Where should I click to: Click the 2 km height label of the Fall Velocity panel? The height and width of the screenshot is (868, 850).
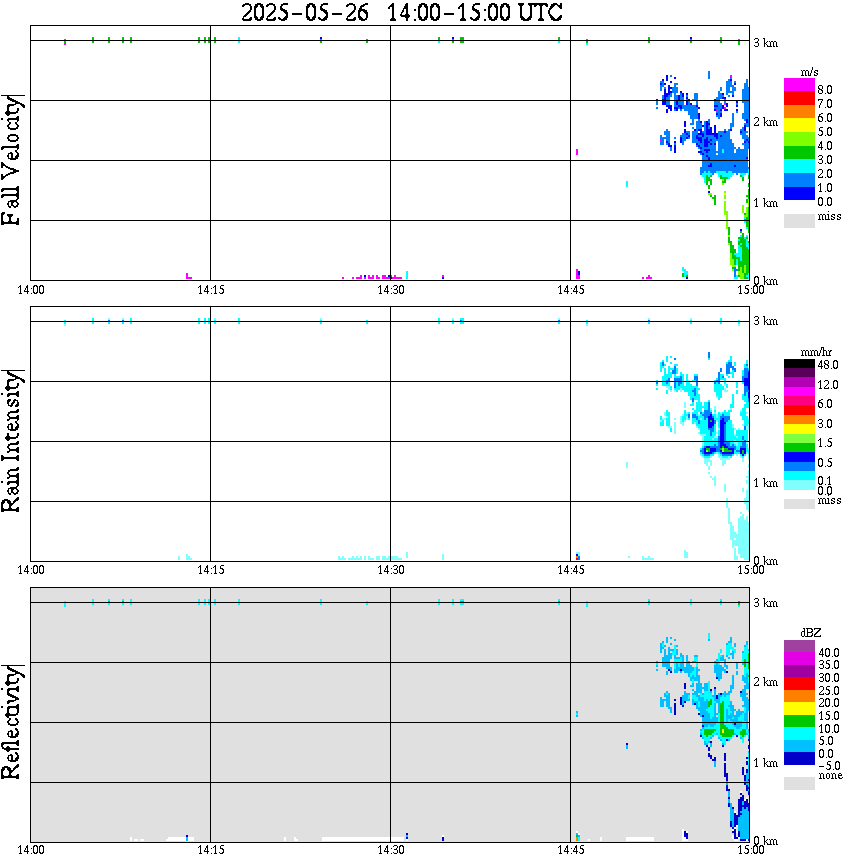(x=766, y=122)
